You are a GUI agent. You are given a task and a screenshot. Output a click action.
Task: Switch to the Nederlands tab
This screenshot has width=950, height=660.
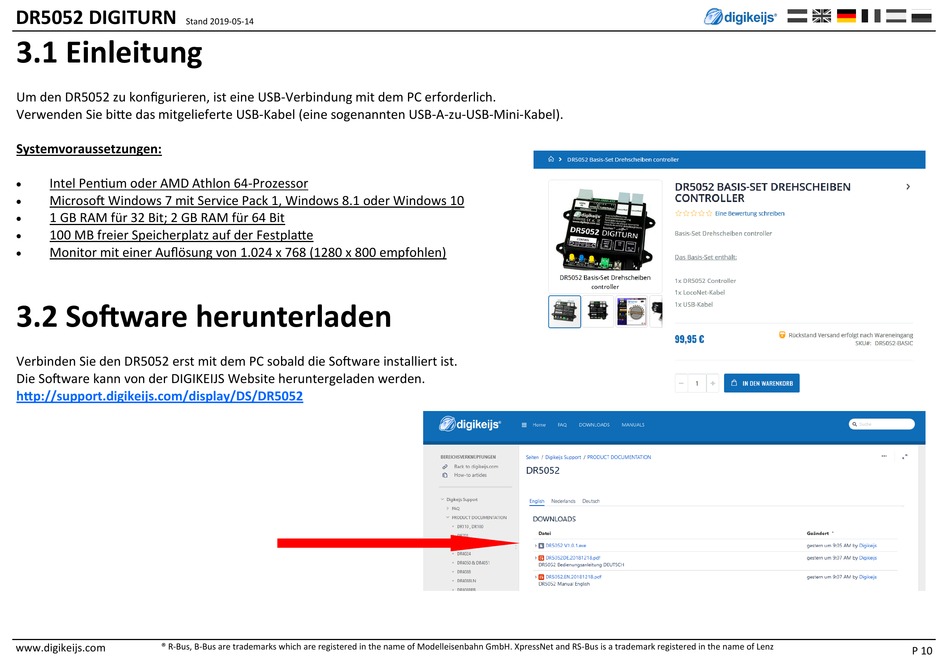(x=563, y=501)
